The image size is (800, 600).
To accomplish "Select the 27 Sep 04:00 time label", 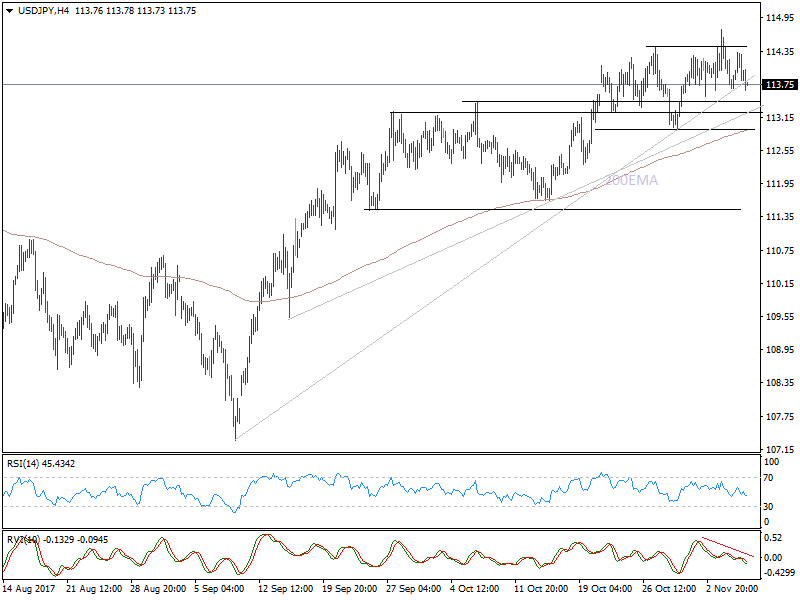I will (x=413, y=589).
